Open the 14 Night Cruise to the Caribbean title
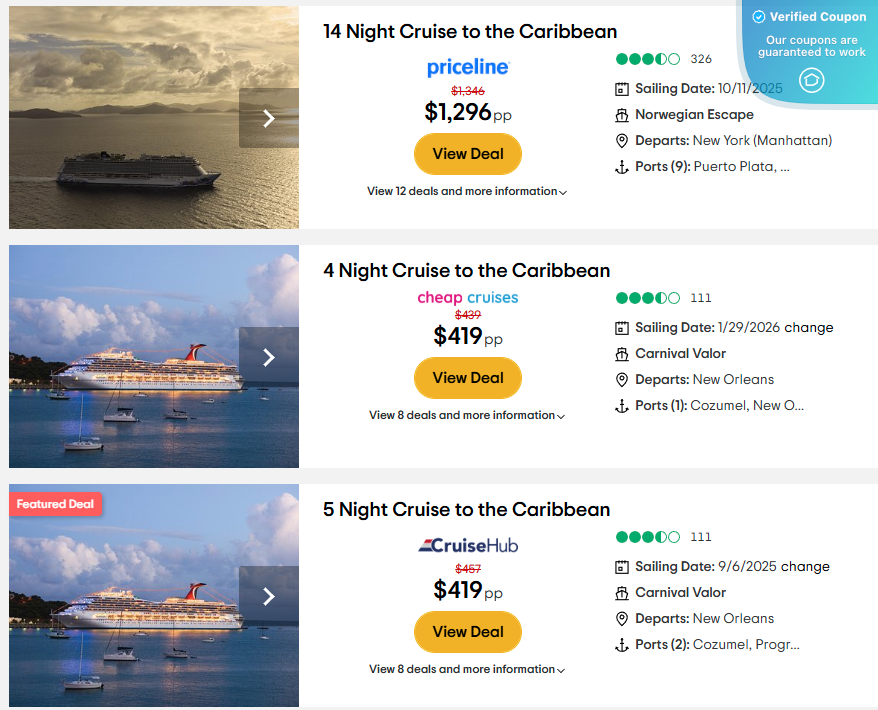The width and height of the screenshot is (878, 710). pyautogui.click(x=470, y=32)
